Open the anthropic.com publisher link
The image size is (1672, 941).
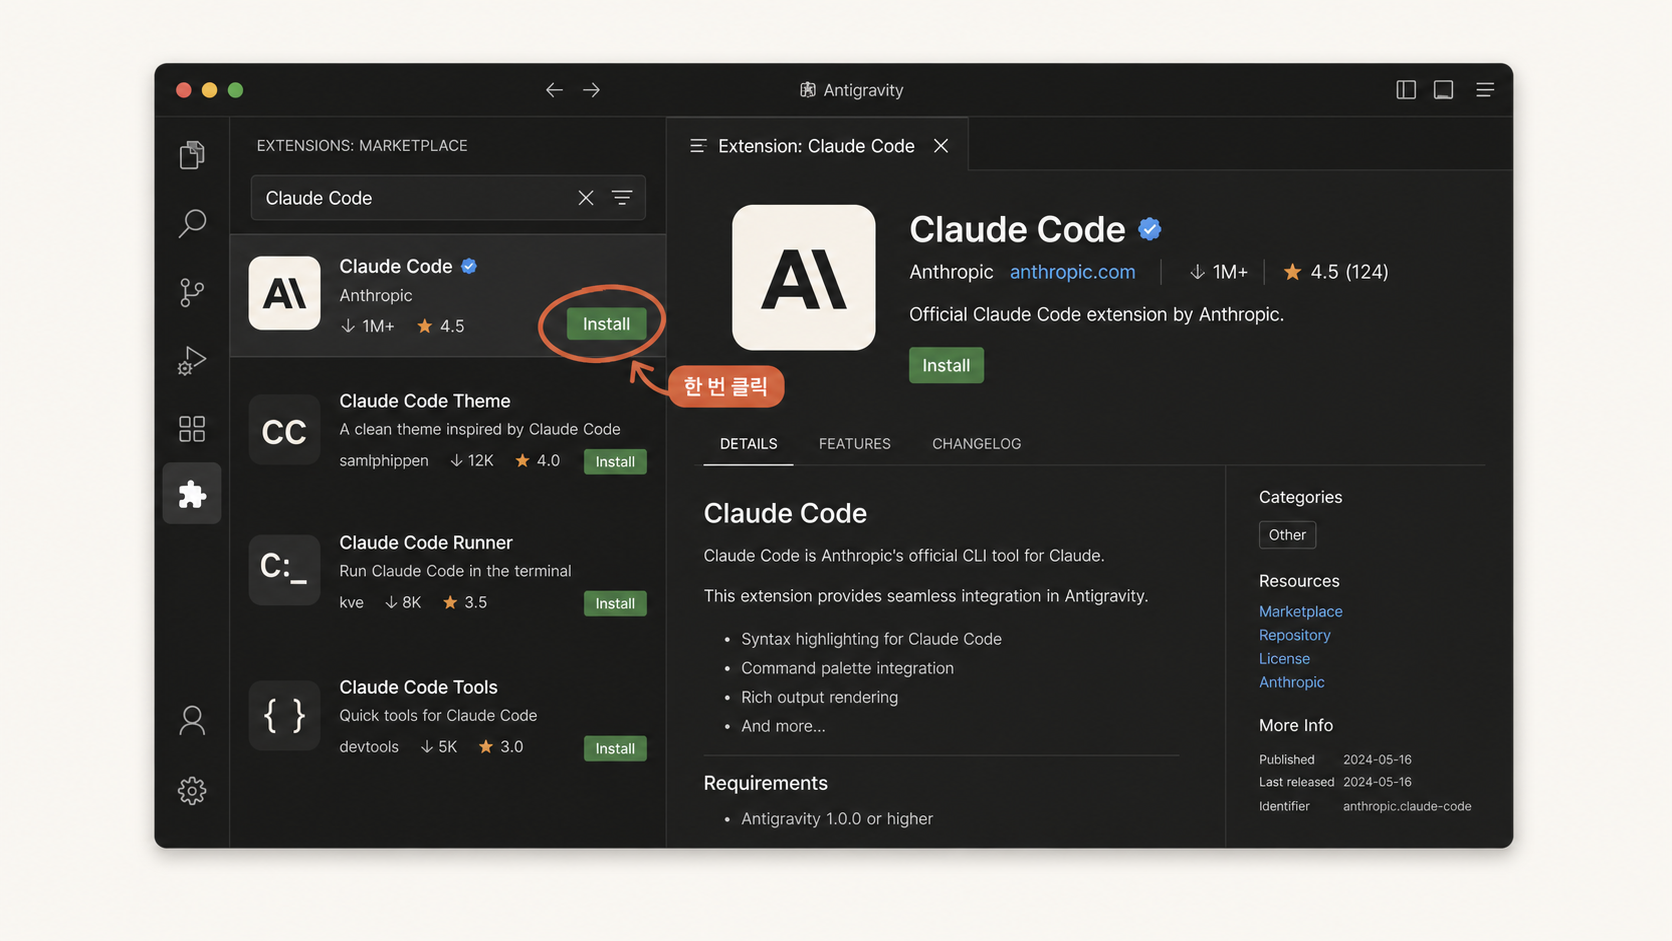(1072, 272)
